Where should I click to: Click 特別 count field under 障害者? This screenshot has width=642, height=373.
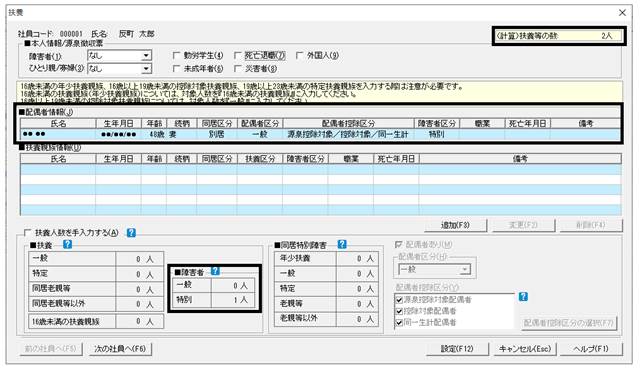tap(232, 300)
